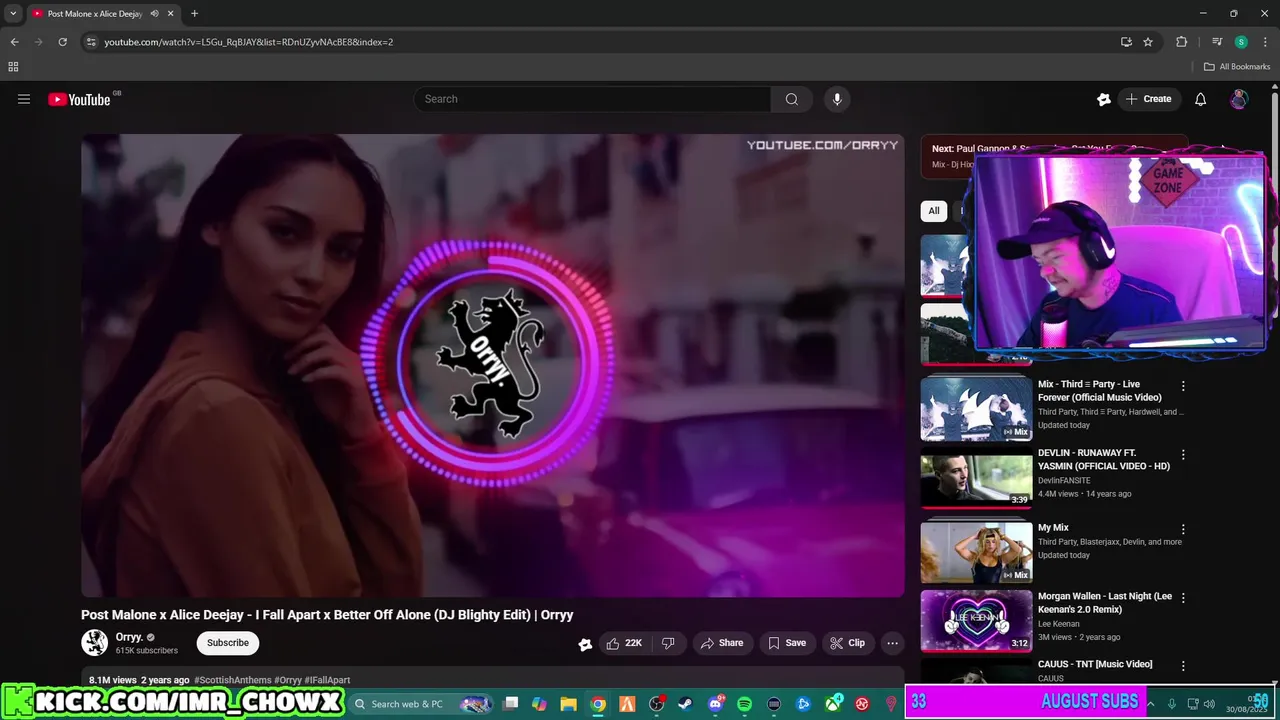This screenshot has width=1280, height=720.
Task: Go to YouTube home via logo
Action: point(79,99)
